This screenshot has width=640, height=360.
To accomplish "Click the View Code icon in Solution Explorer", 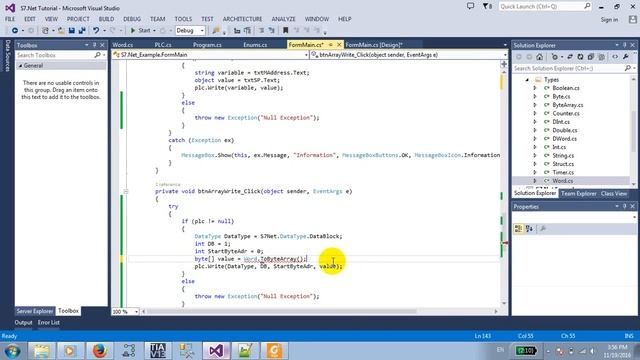I will pyautogui.click(x=615, y=57).
